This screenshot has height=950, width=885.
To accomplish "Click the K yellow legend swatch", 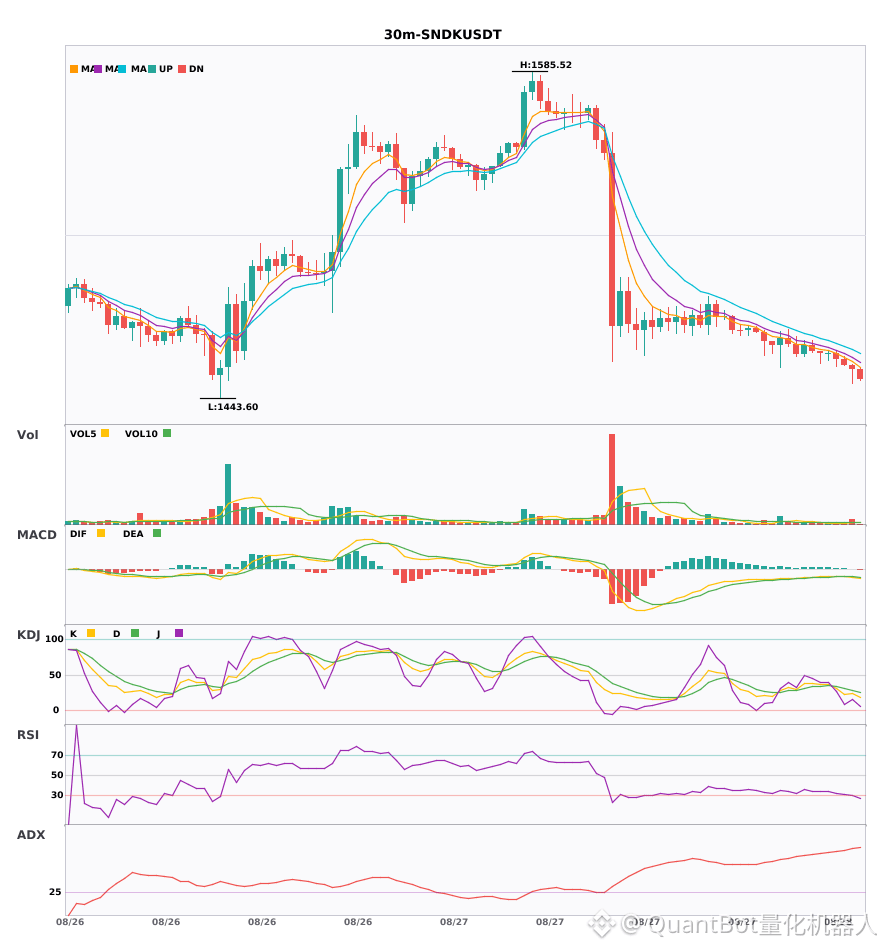I will coord(91,633).
